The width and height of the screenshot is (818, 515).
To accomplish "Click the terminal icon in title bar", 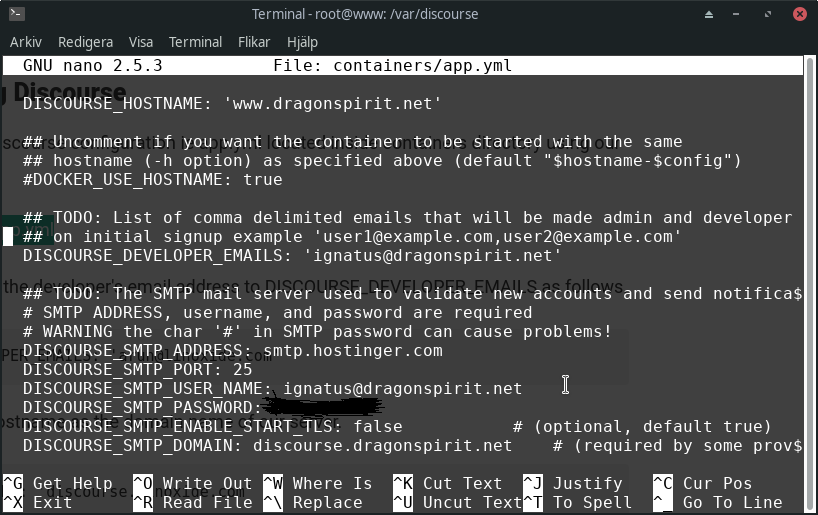I will click(x=17, y=14).
